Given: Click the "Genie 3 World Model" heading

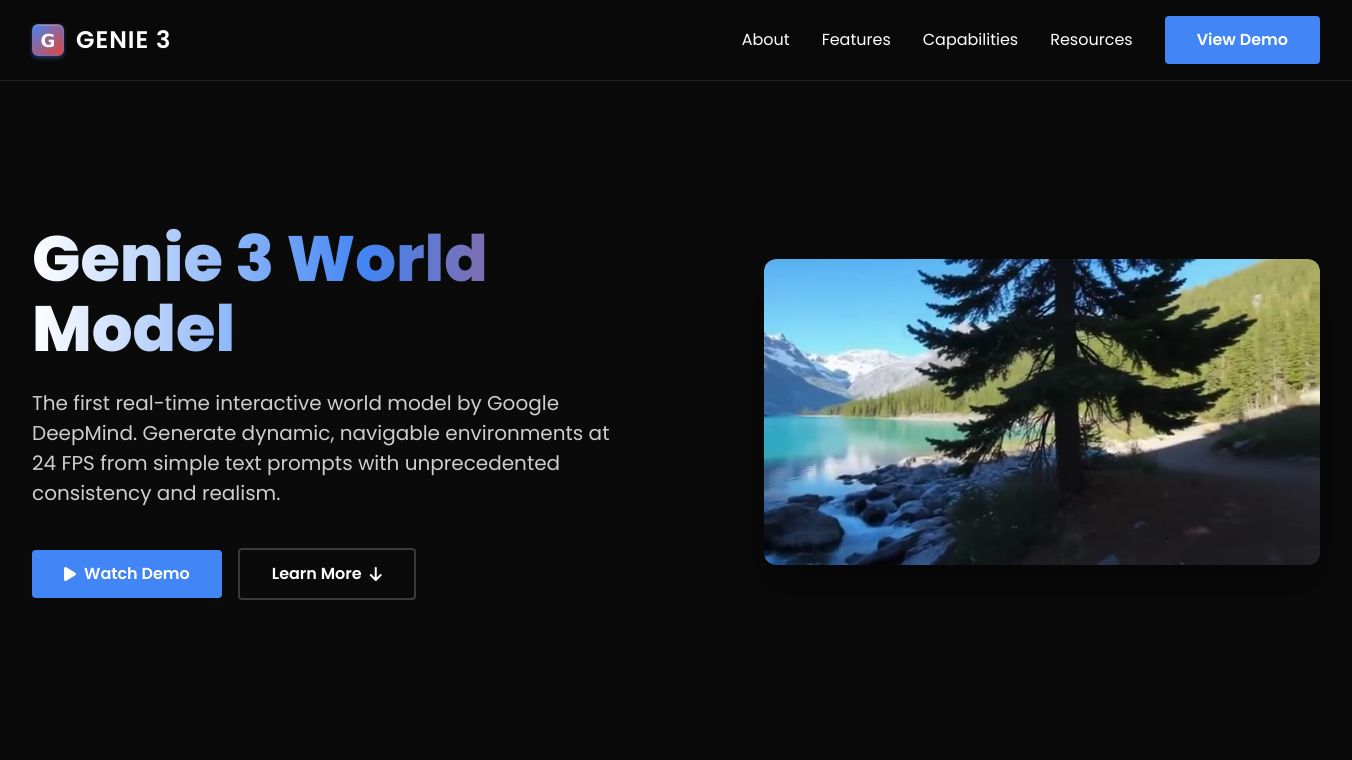Looking at the screenshot, I should pyautogui.click(x=260, y=293).
